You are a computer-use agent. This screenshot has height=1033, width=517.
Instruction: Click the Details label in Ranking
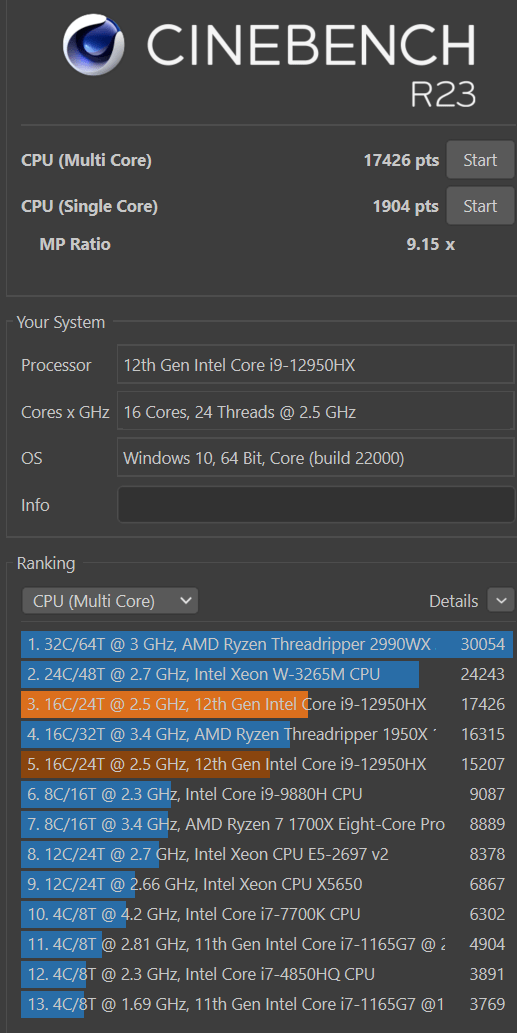[454, 601]
